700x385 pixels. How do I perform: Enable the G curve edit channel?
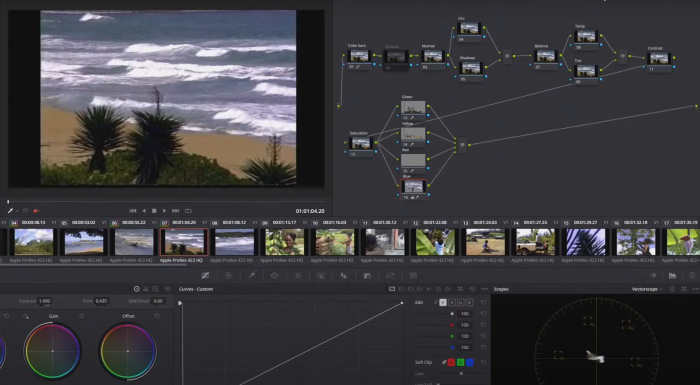point(461,302)
